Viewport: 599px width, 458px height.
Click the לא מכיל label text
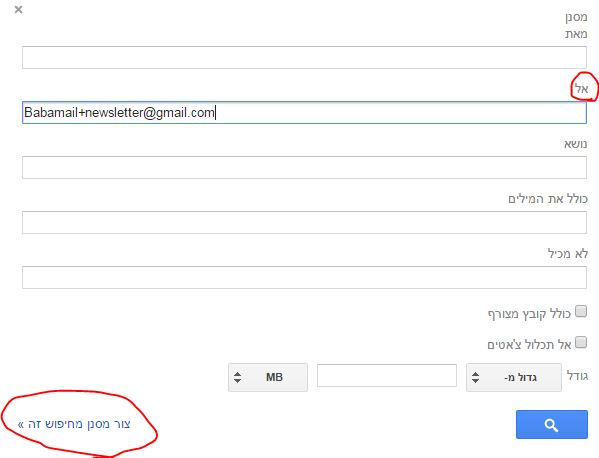pyautogui.click(x=568, y=254)
